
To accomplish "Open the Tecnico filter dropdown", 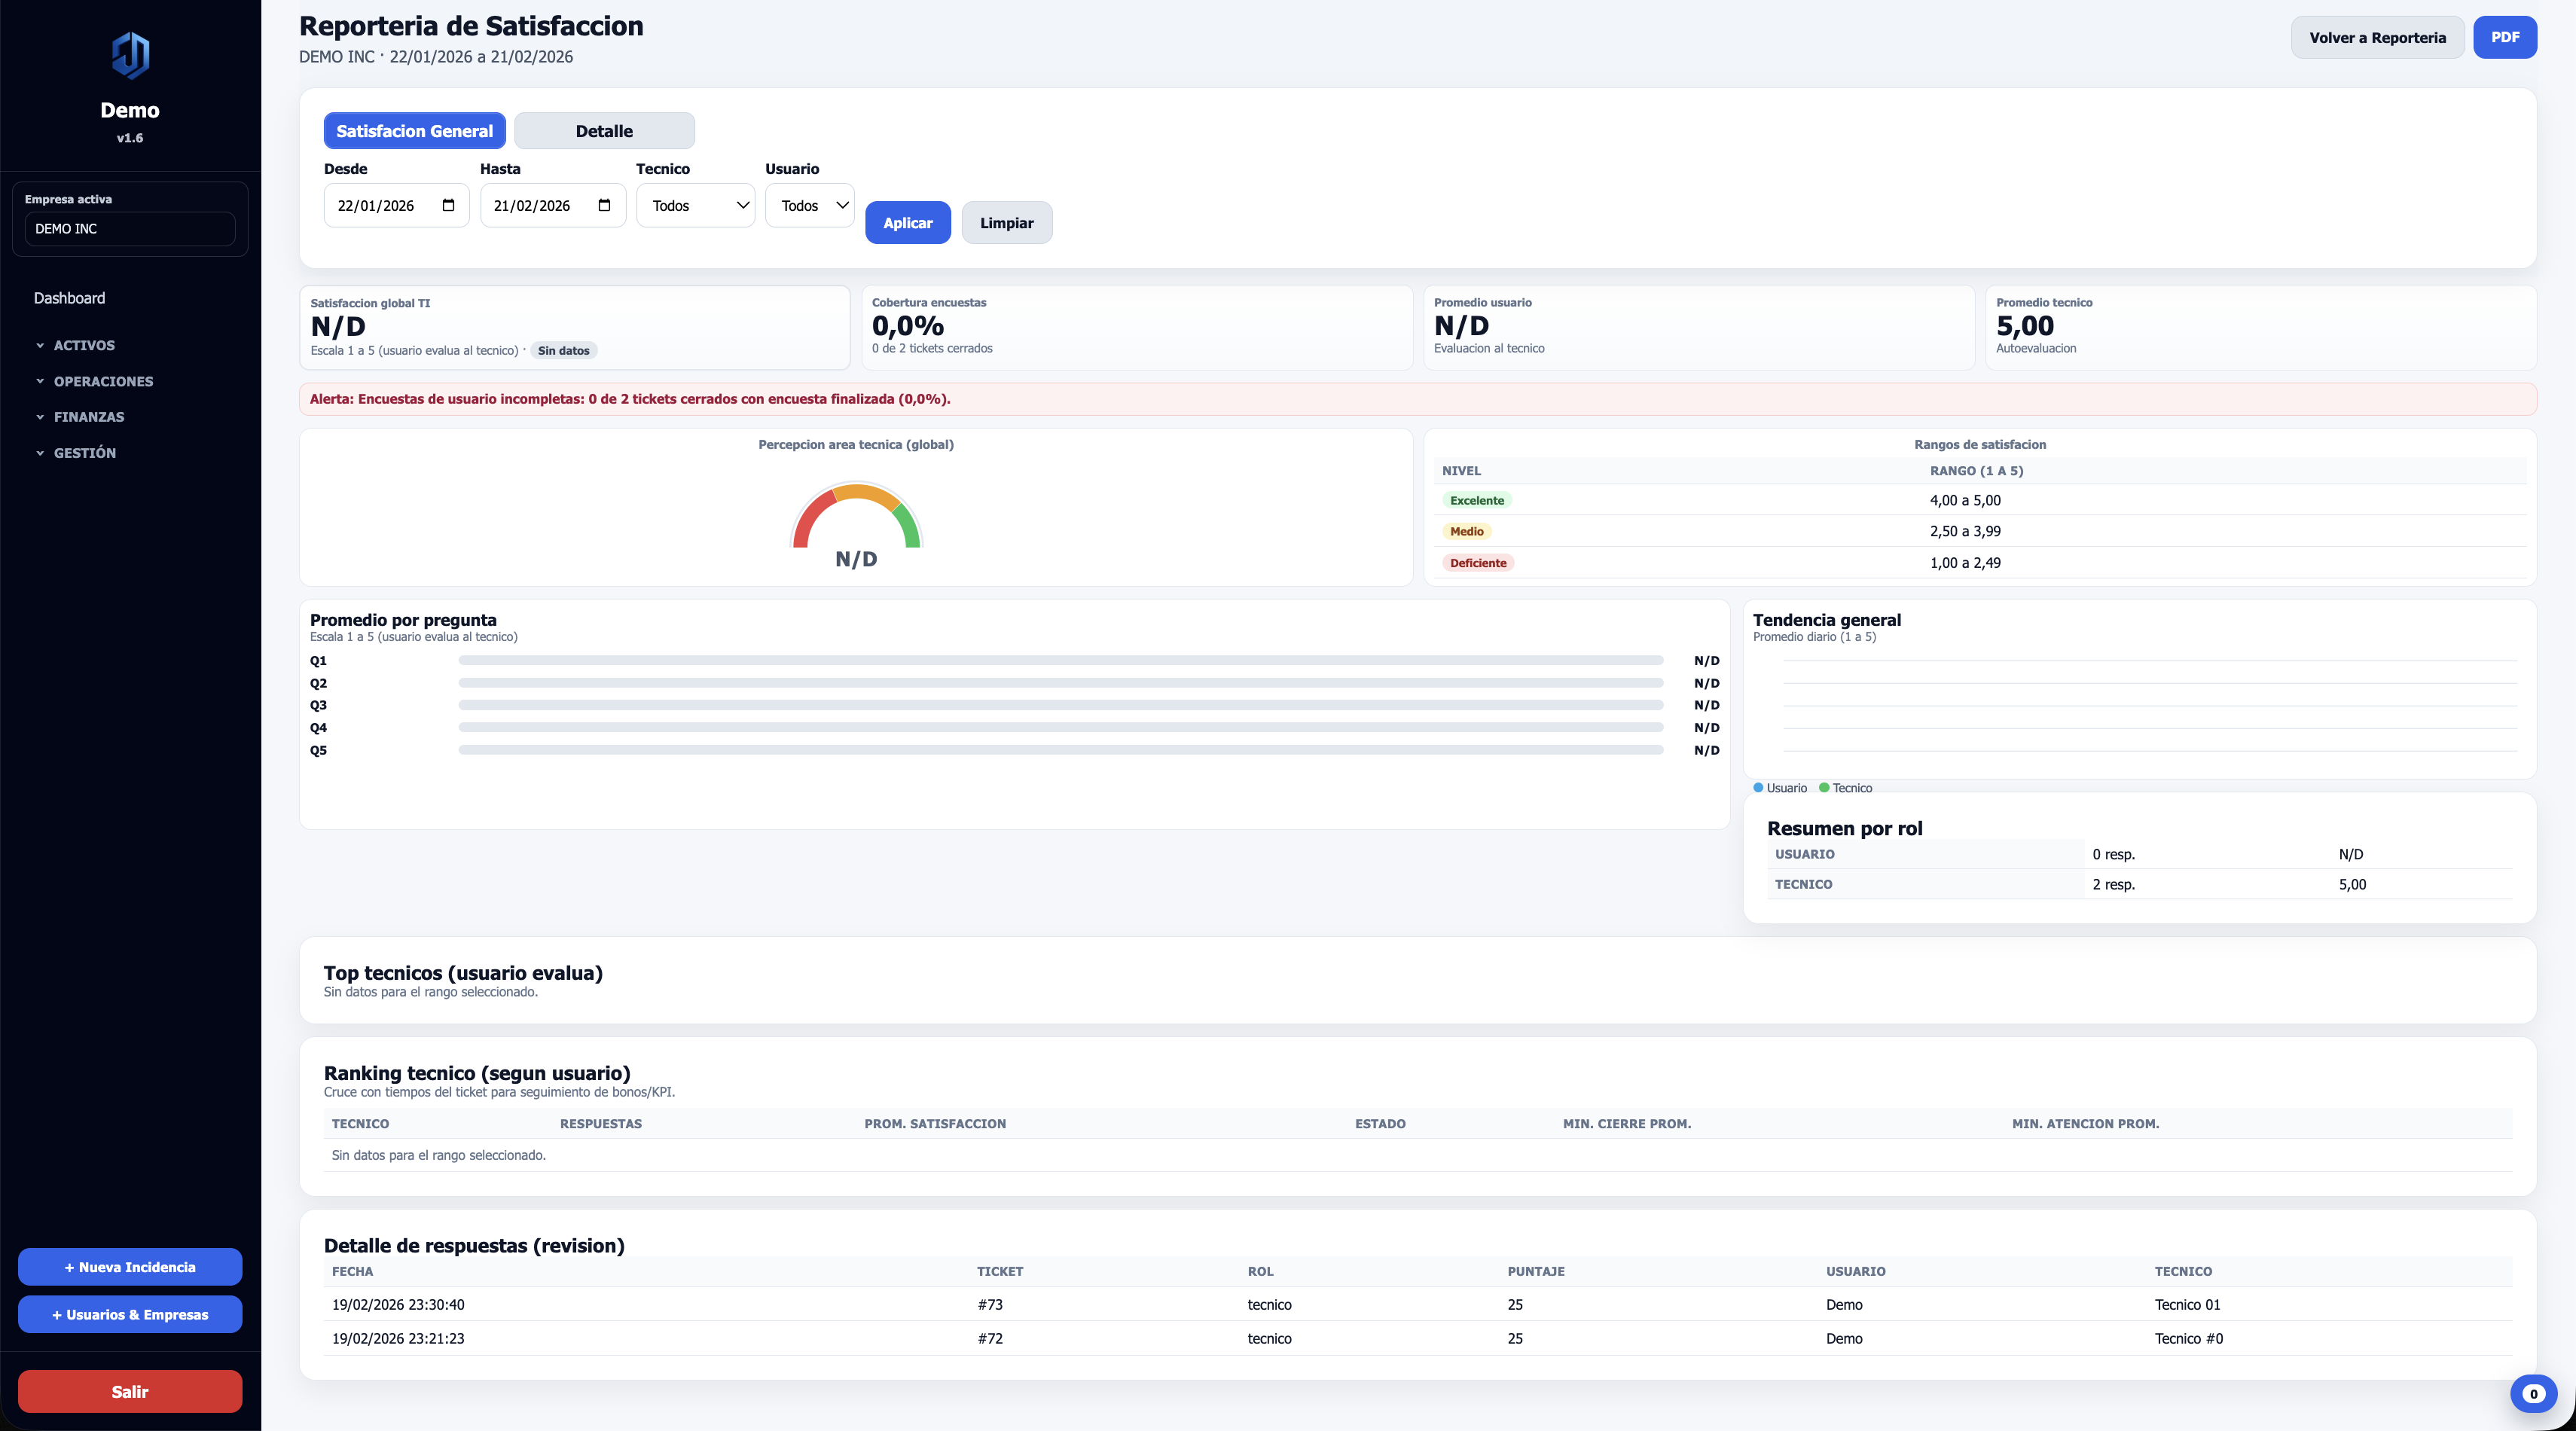I will coord(696,205).
